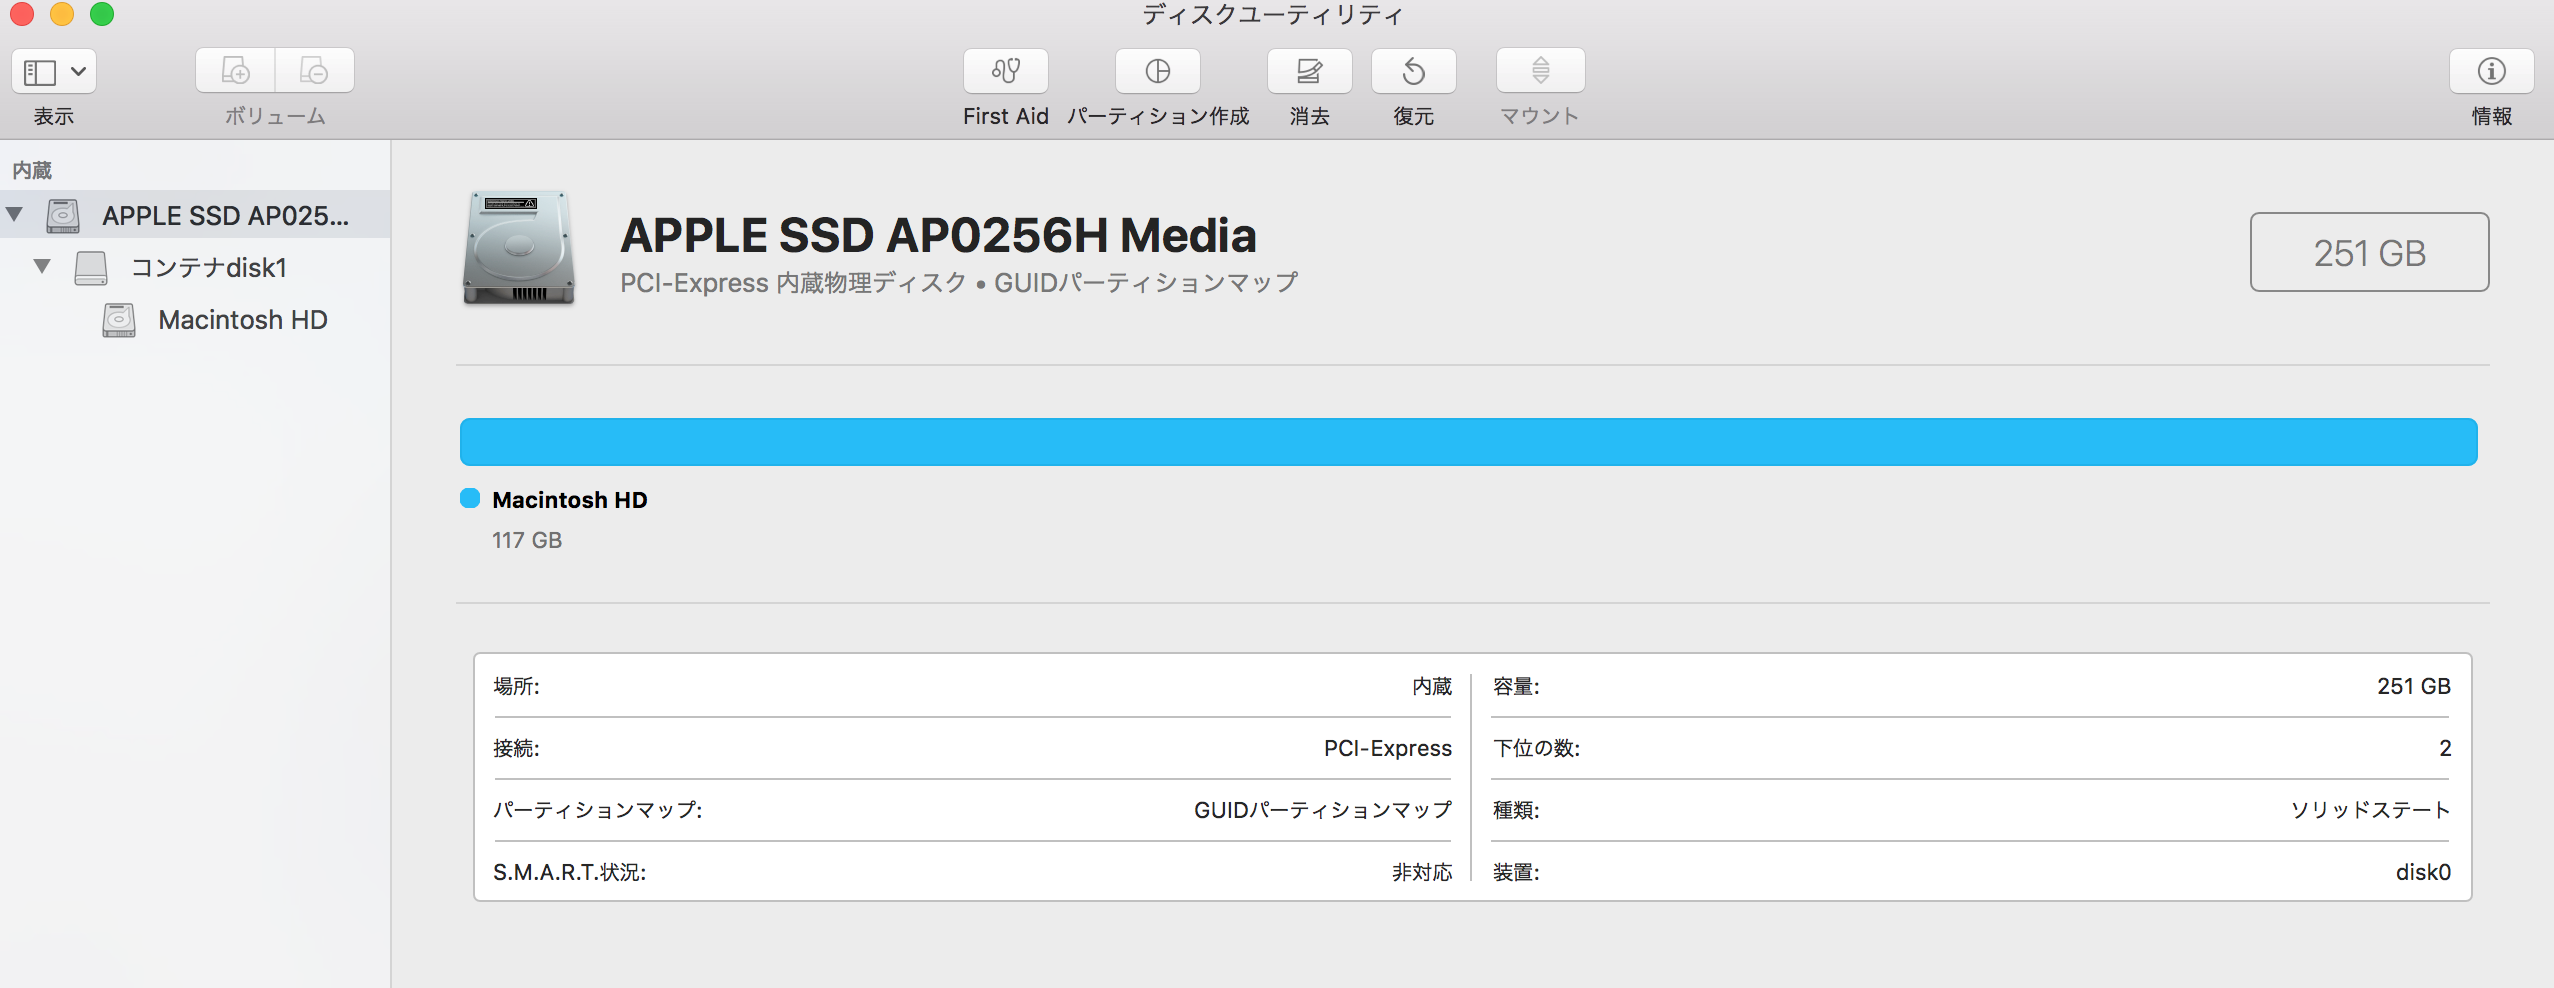The image size is (2554, 988).
Task: Click the First Aid stethoscope icon
Action: 1005,71
